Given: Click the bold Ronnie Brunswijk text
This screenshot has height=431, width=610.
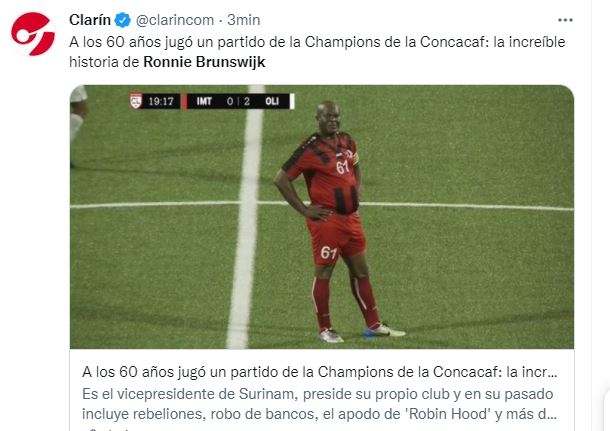Looking at the screenshot, I should click(x=204, y=62).
